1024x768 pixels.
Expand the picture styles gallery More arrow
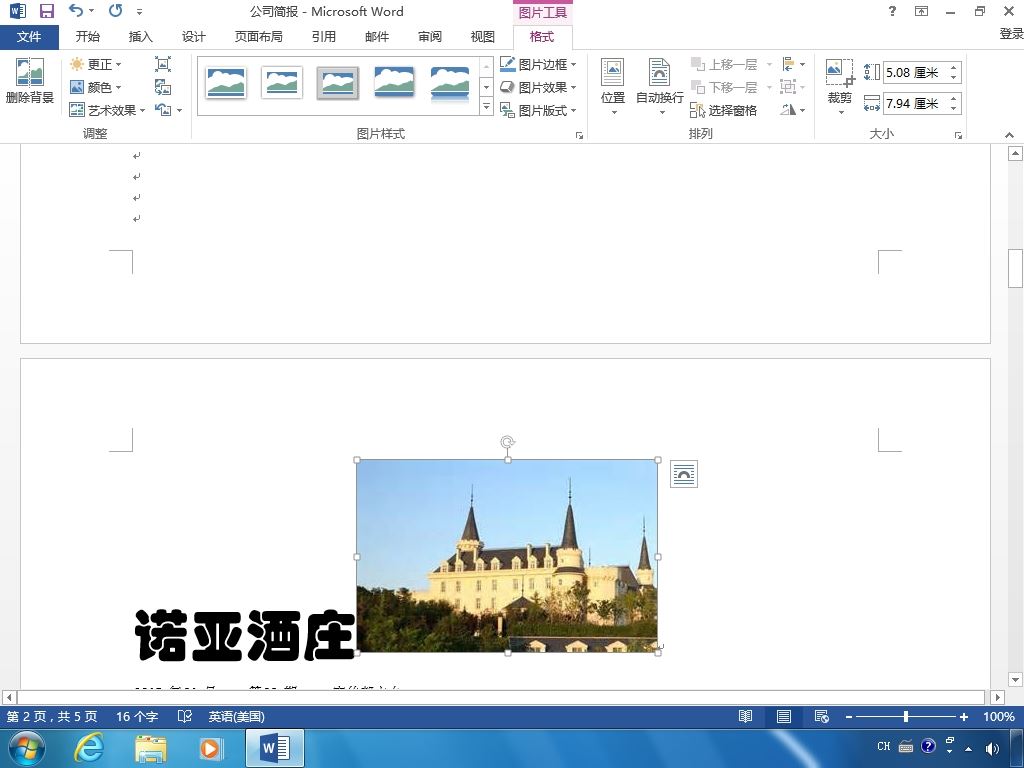pyautogui.click(x=487, y=106)
